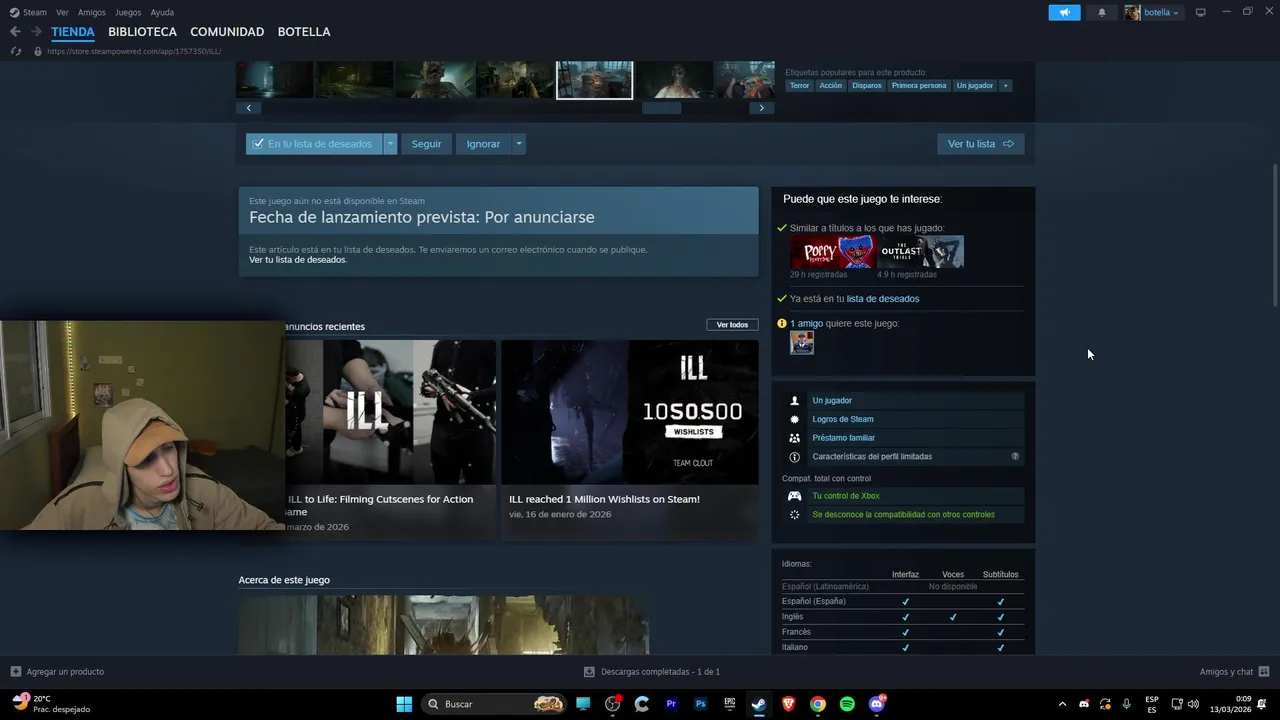Viewport: 1280px width, 720px height.
Task: Go forward with the forward arrow
Action: pyautogui.click(x=36, y=32)
